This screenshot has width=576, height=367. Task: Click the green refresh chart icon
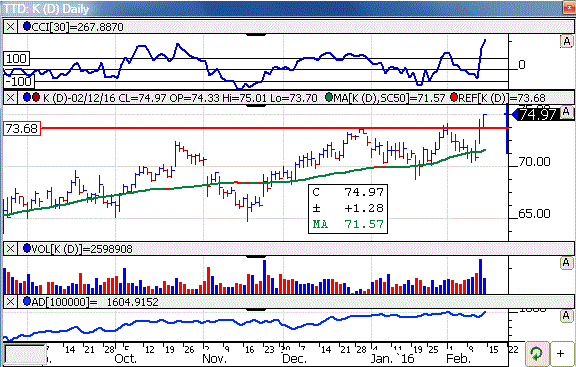[537, 354]
